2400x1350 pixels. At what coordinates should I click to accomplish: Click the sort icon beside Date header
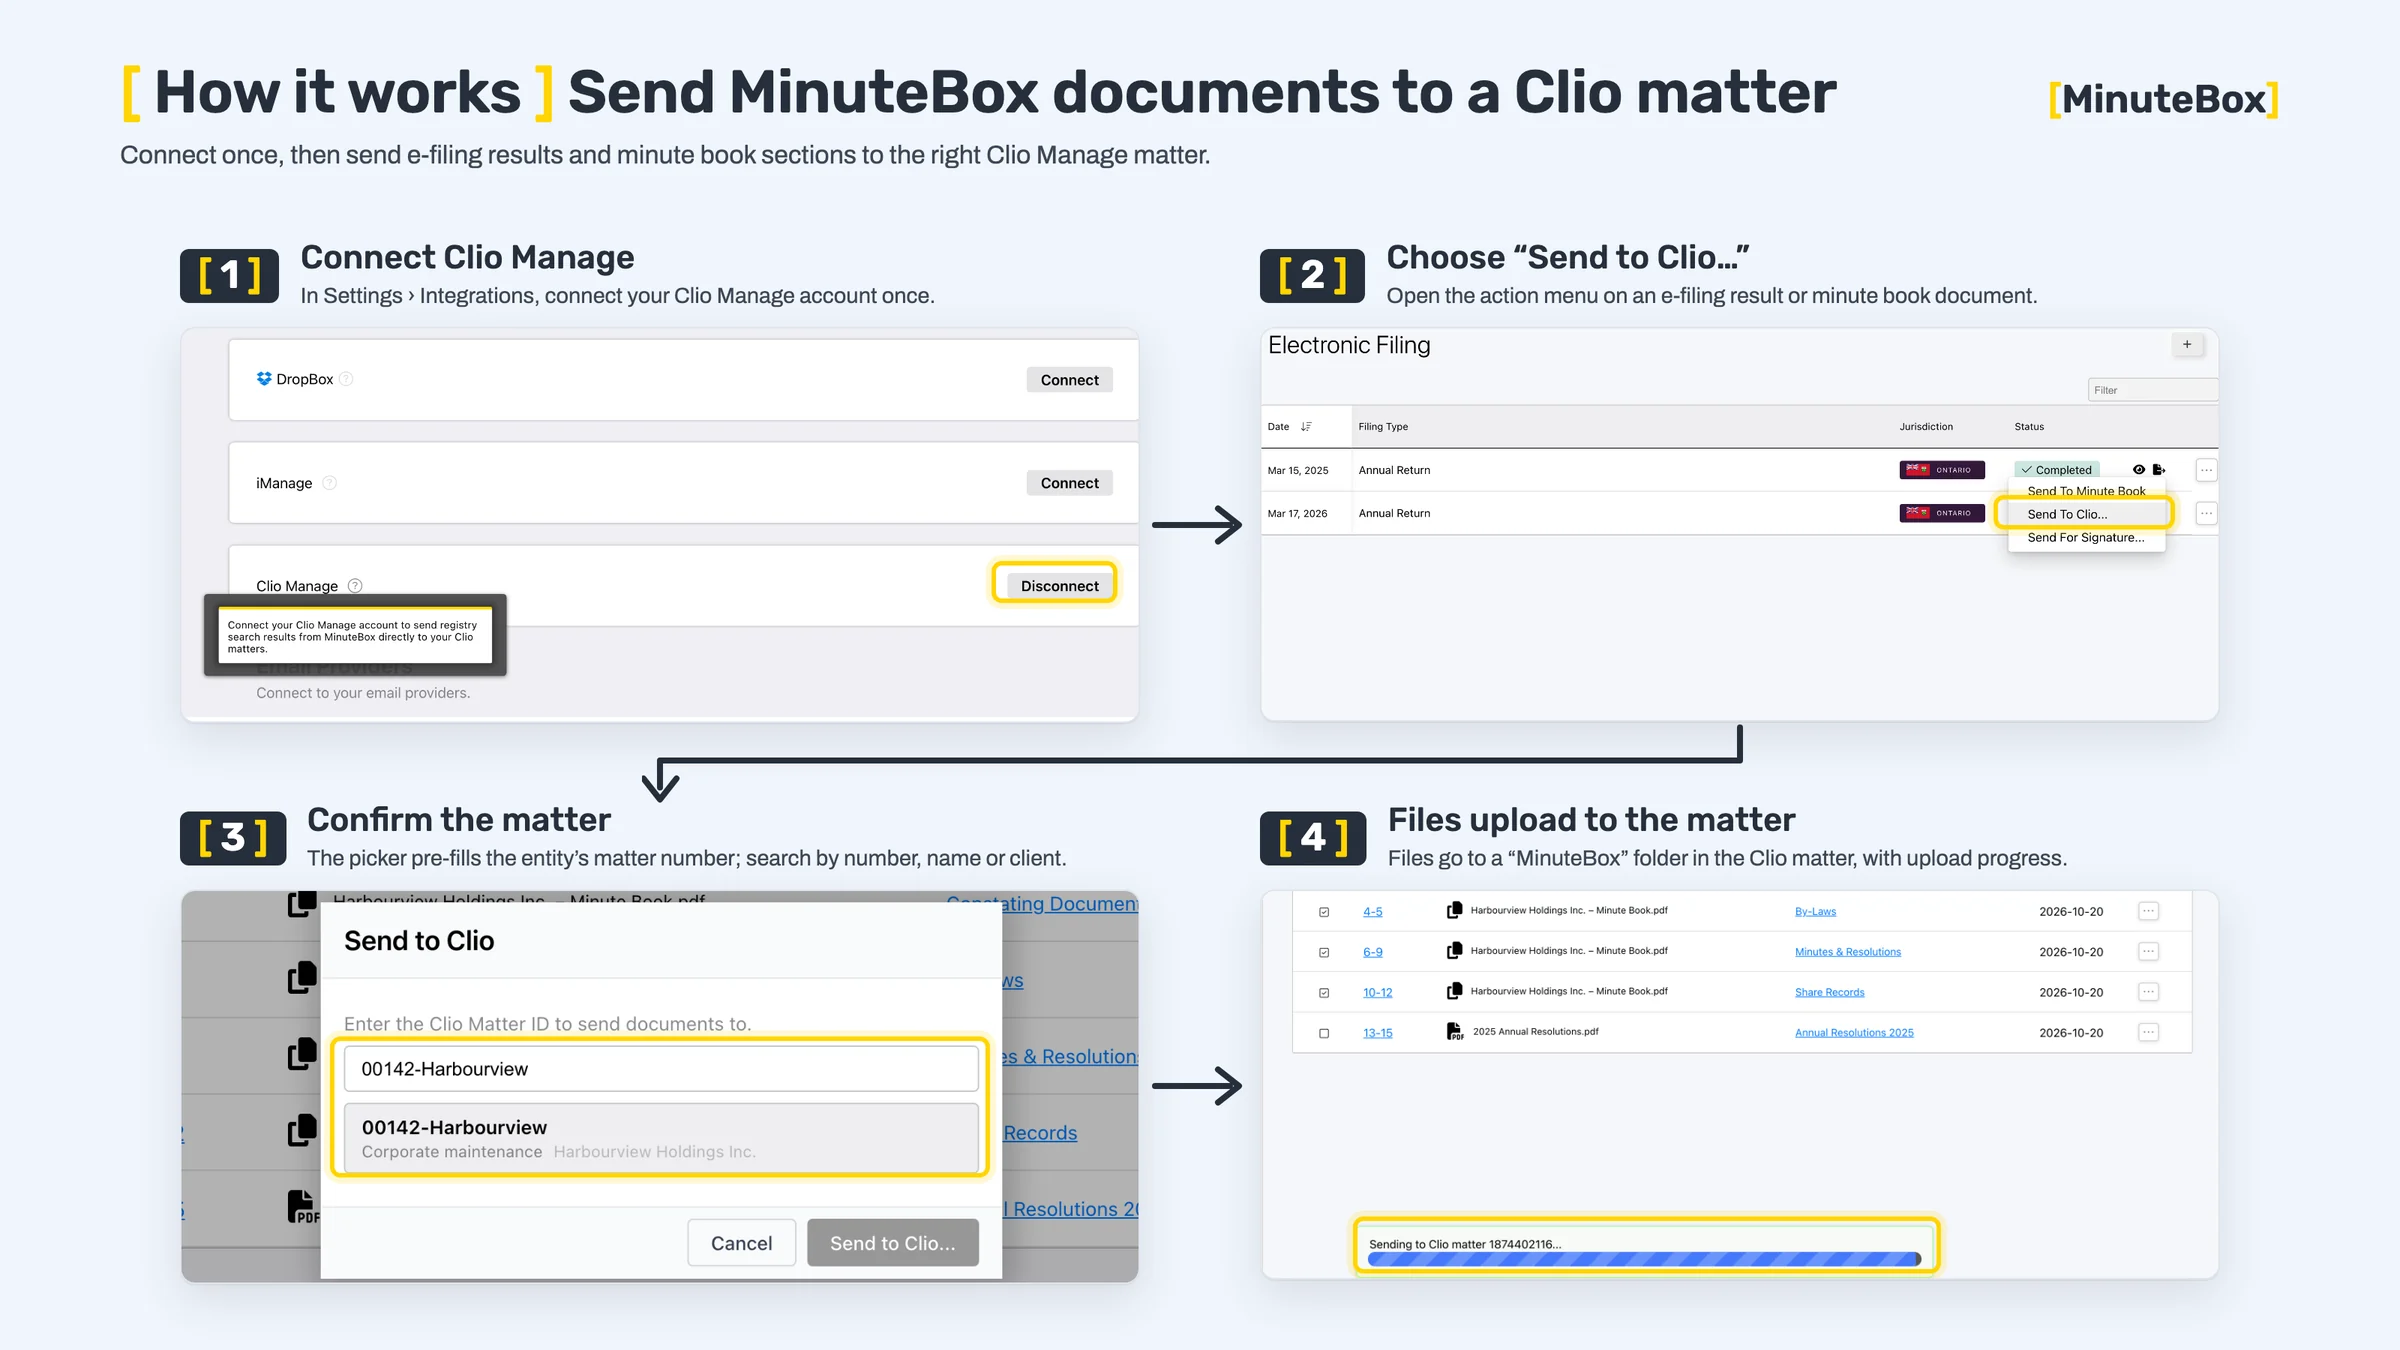pyautogui.click(x=1306, y=427)
